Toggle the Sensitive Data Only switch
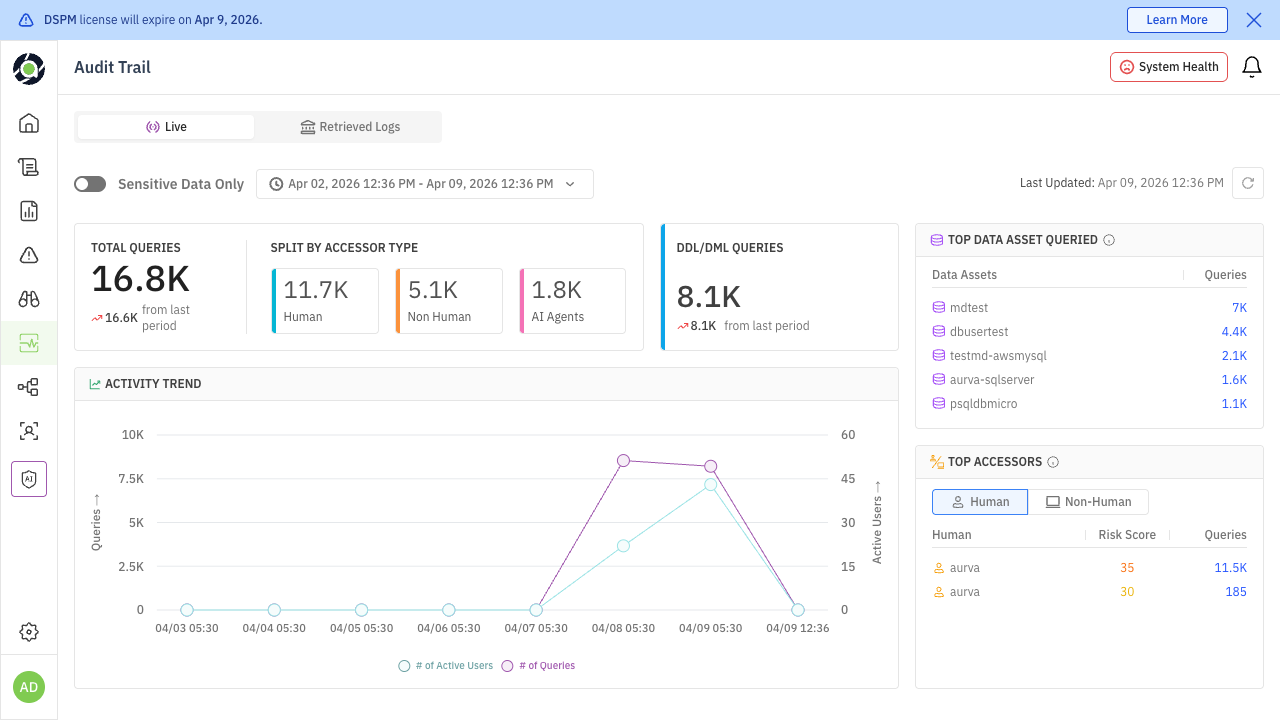1280x720 pixels. 90,184
